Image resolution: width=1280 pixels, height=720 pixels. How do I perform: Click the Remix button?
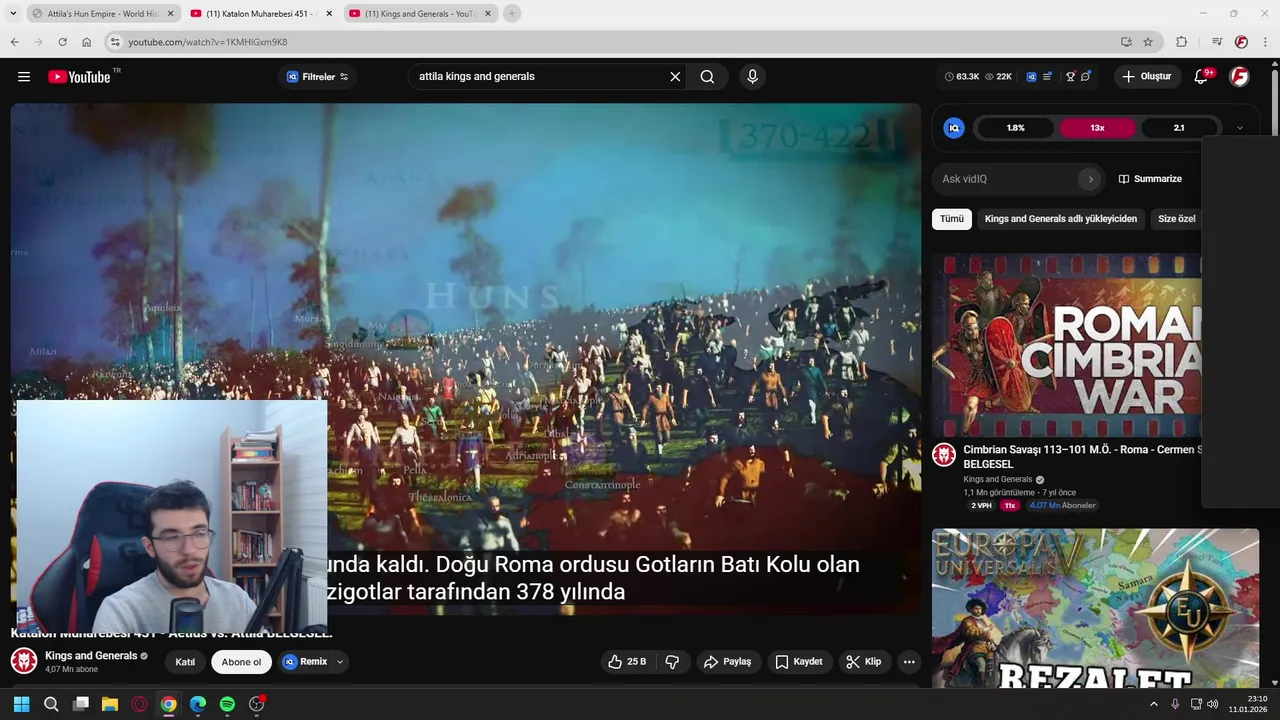[305, 662]
